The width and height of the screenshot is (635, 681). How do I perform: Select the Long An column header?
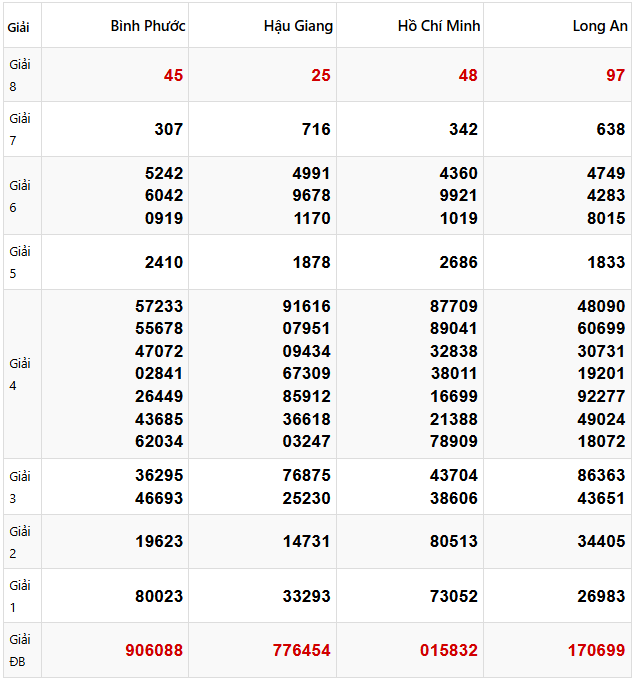click(x=598, y=26)
